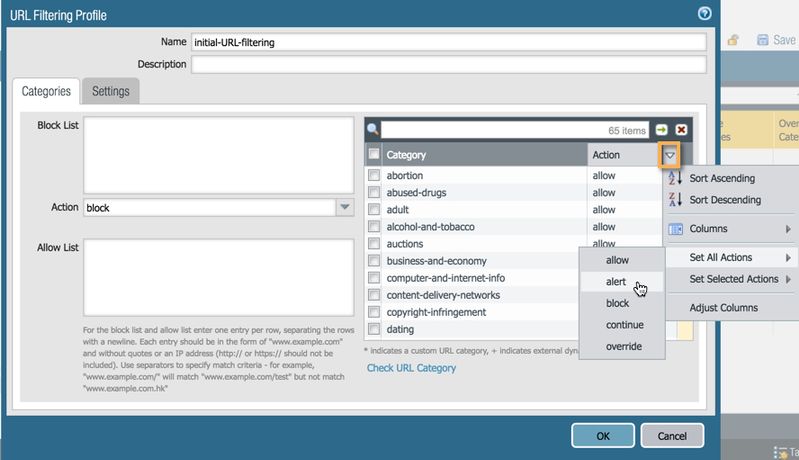Viewport: 799px width, 460px height.
Task: Check the content-delivery-networks checkbox
Action: click(x=374, y=294)
